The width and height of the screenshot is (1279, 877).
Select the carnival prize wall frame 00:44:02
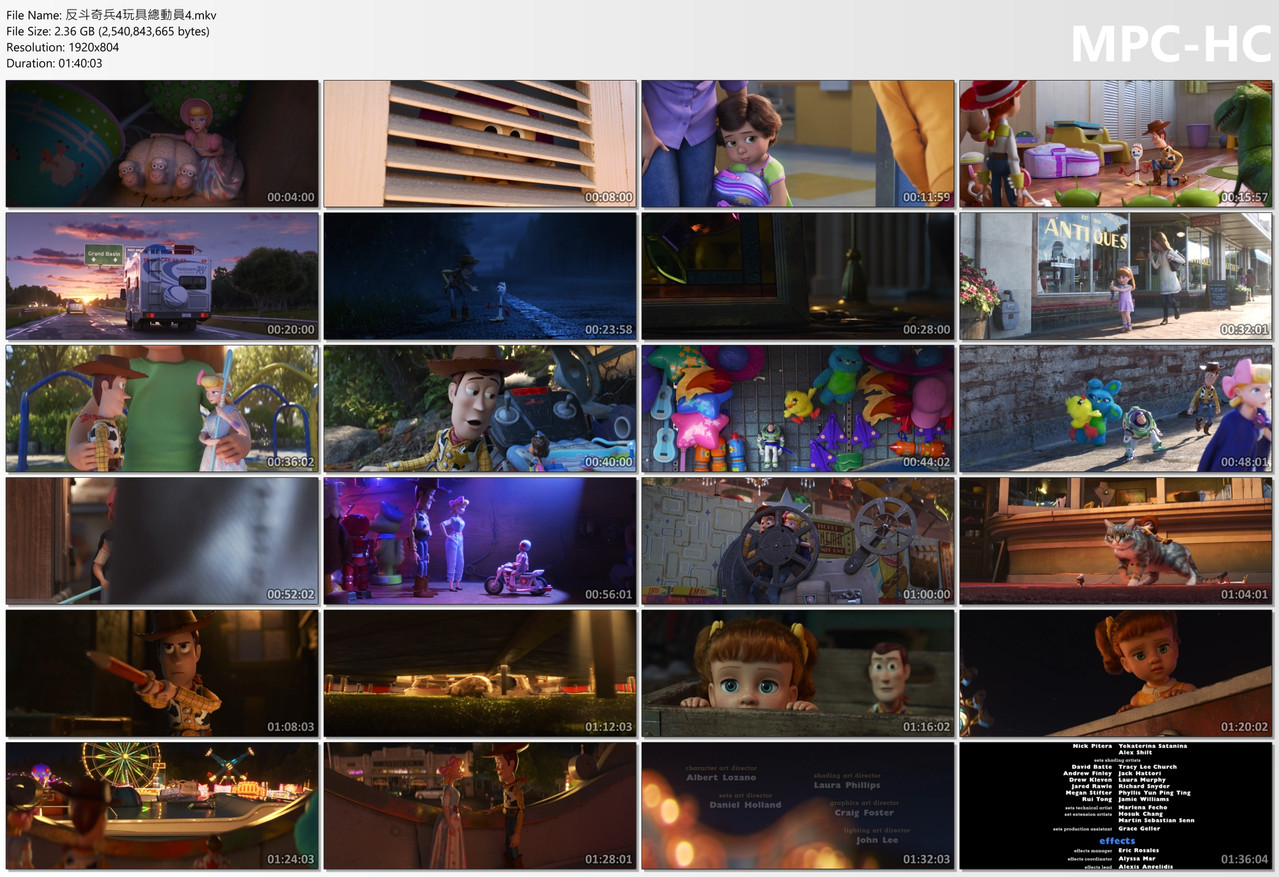pos(798,409)
